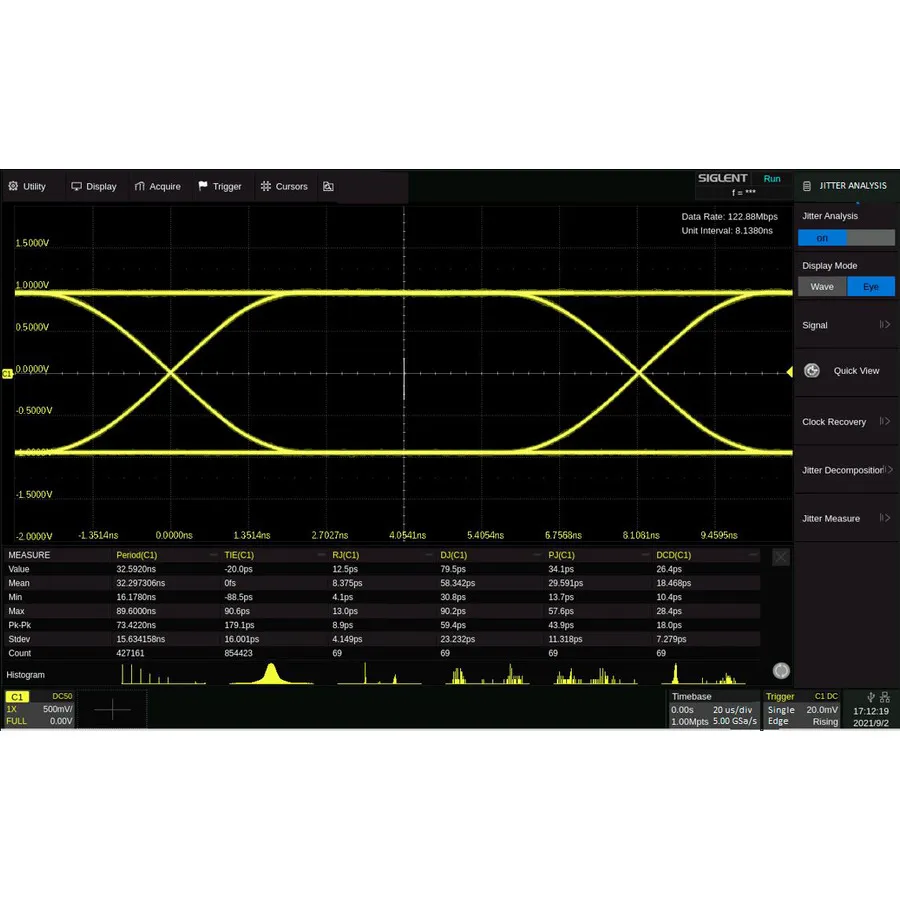Open the Jitter Decomposition submenu
This screenshot has width=900, height=900.
click(x=843, y=470)
